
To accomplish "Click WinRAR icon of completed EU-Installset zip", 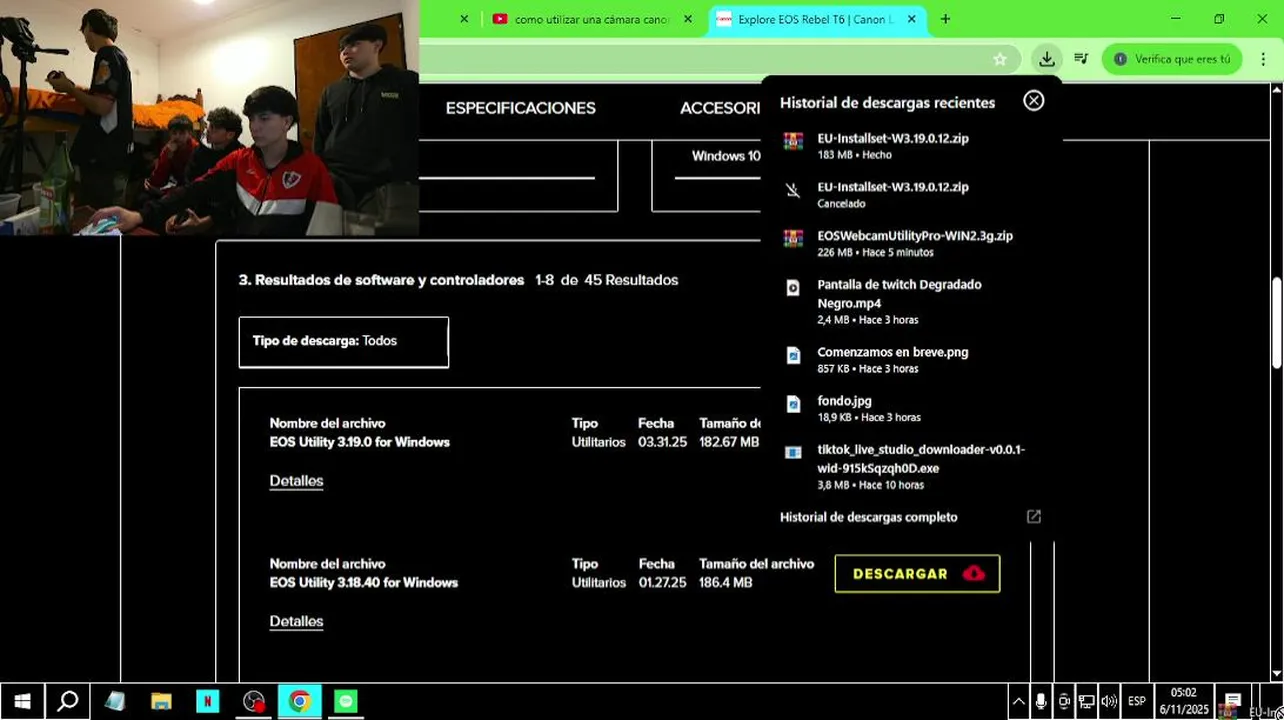I will pos(793,141).
